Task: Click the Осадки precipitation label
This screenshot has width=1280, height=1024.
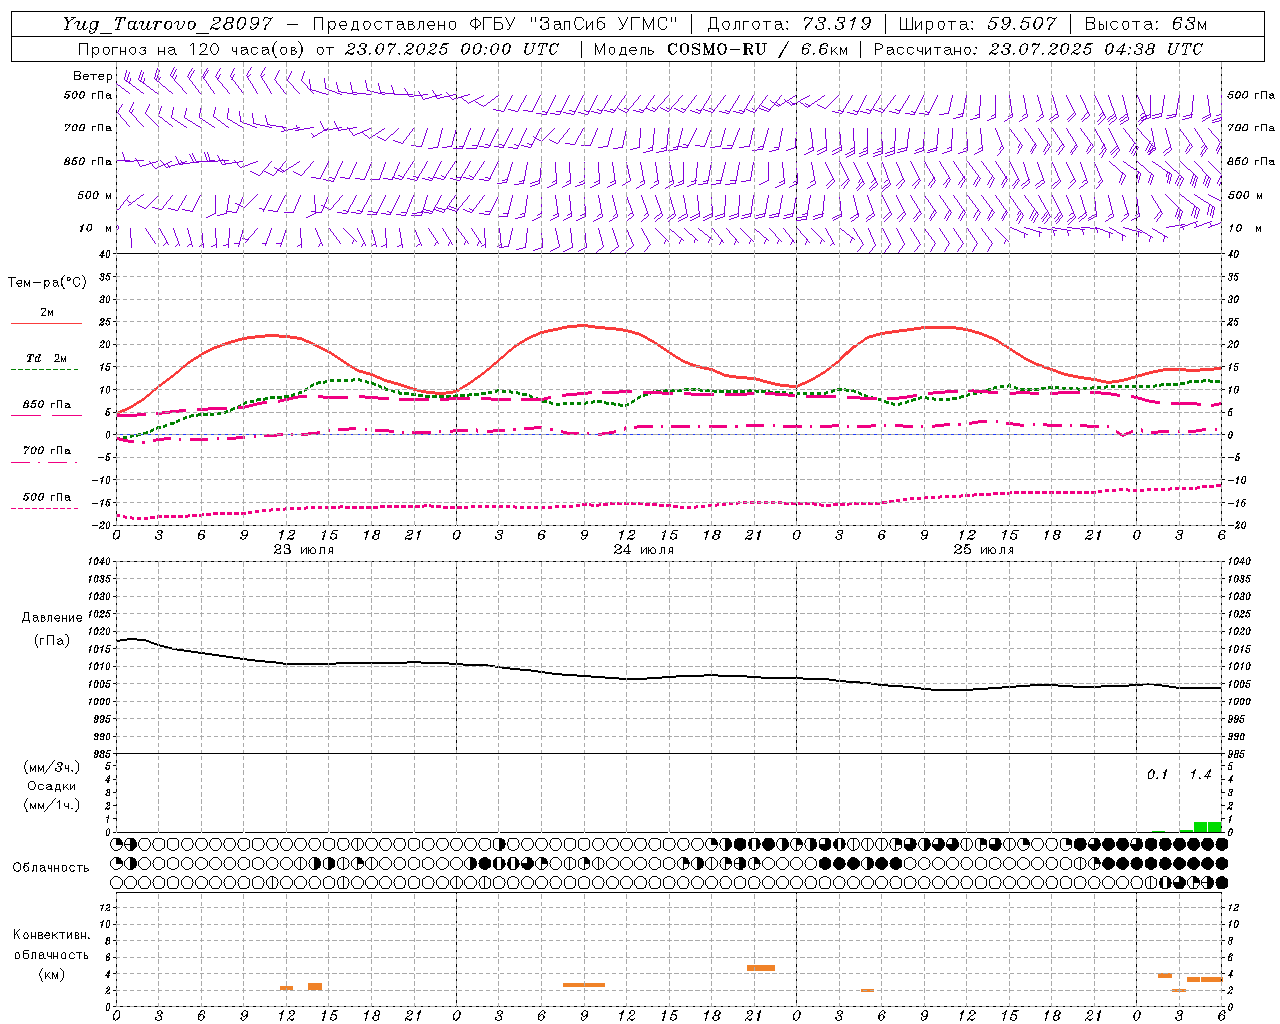Action: pos(52,786)
